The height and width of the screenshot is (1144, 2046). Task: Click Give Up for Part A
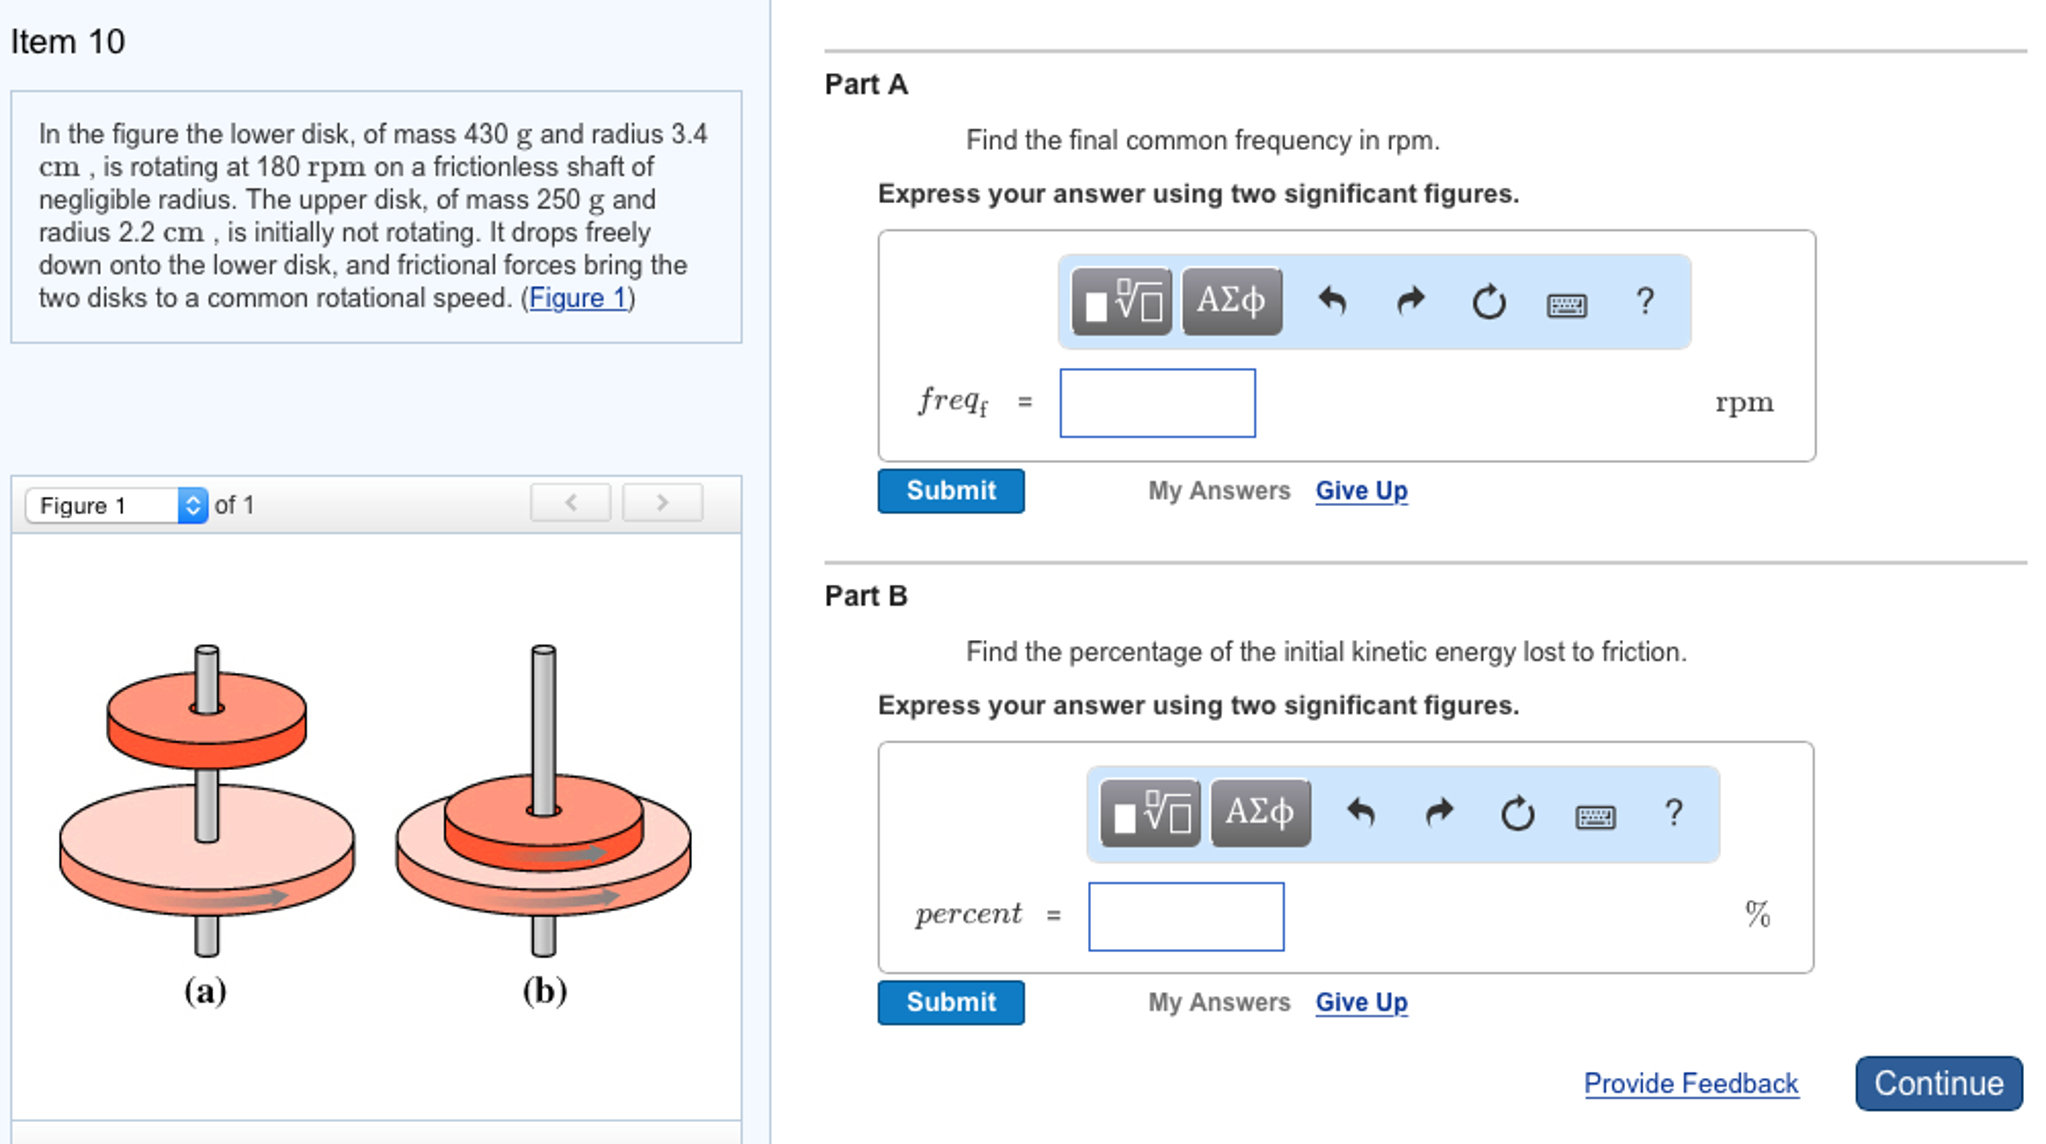point(1360,490)
